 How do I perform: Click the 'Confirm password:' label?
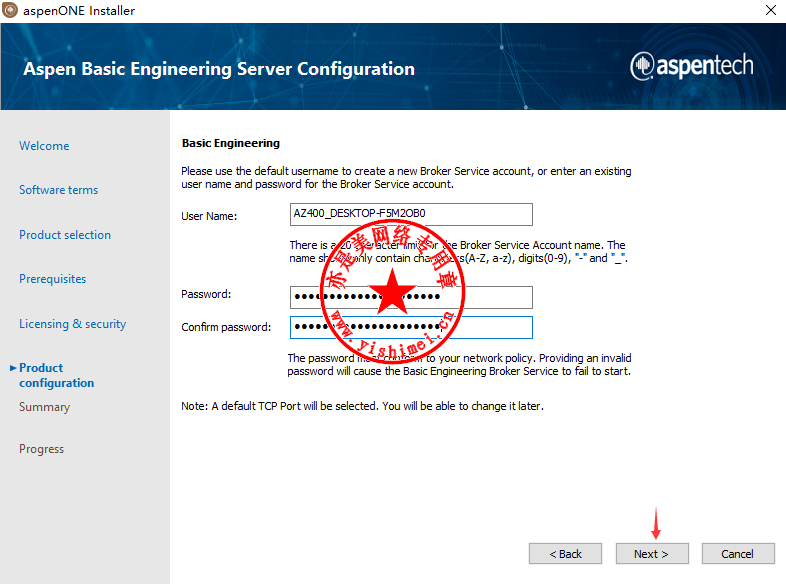226,327
